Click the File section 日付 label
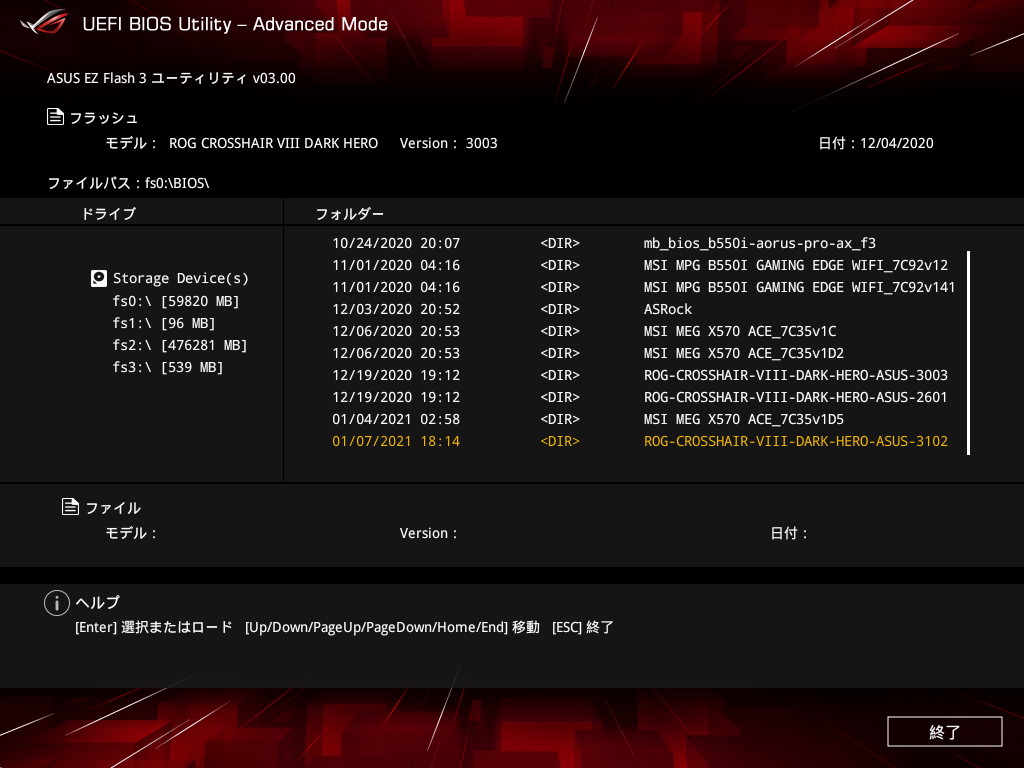The width and height of the screenshot is (1024, 768). point(789,533)
